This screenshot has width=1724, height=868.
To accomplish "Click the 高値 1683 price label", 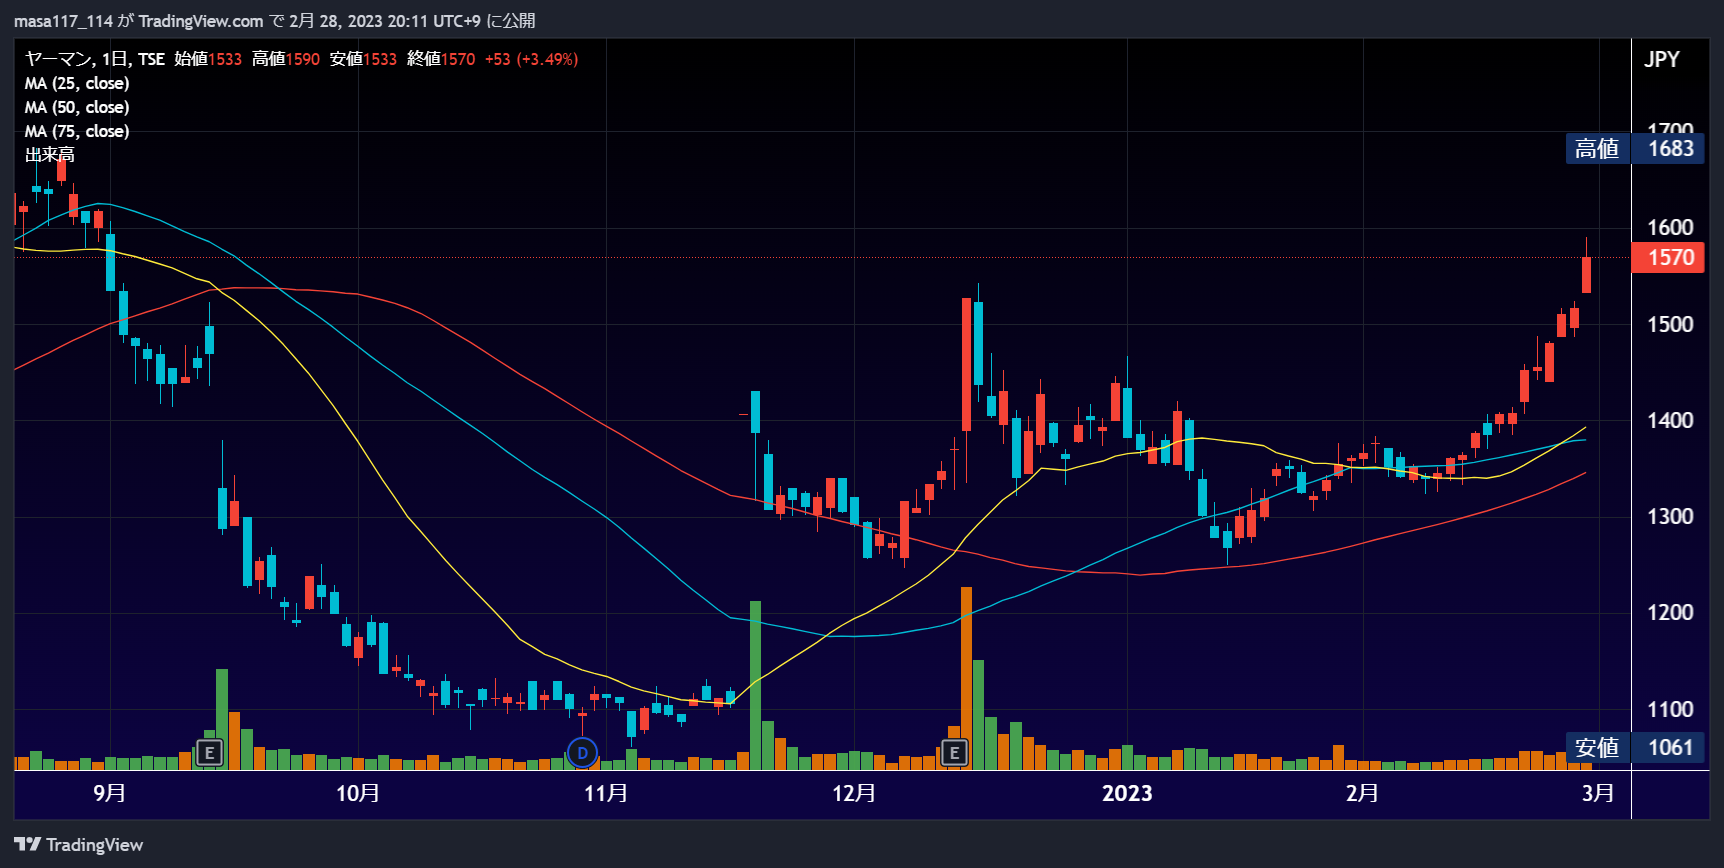I will (1635, 149).
